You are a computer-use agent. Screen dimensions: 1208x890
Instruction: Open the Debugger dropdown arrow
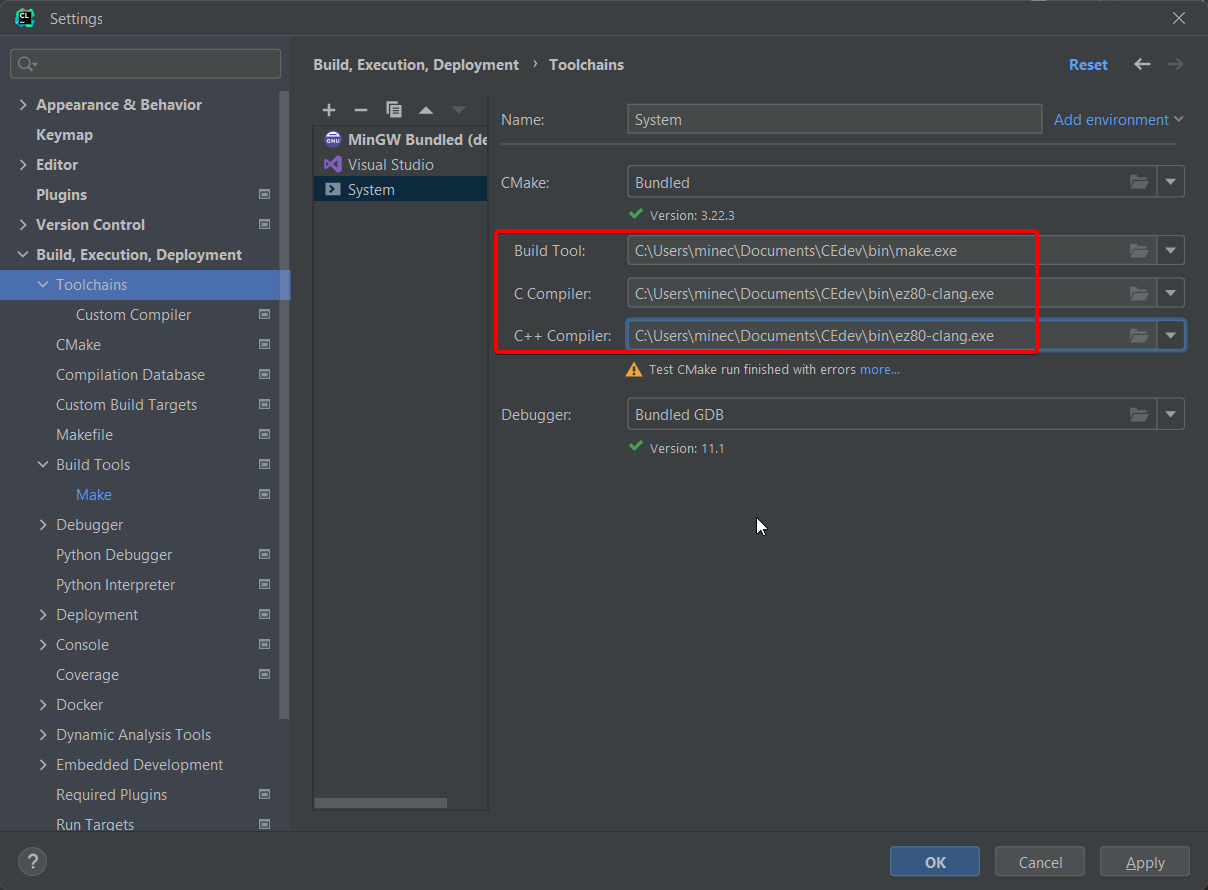coord(1171,414)
